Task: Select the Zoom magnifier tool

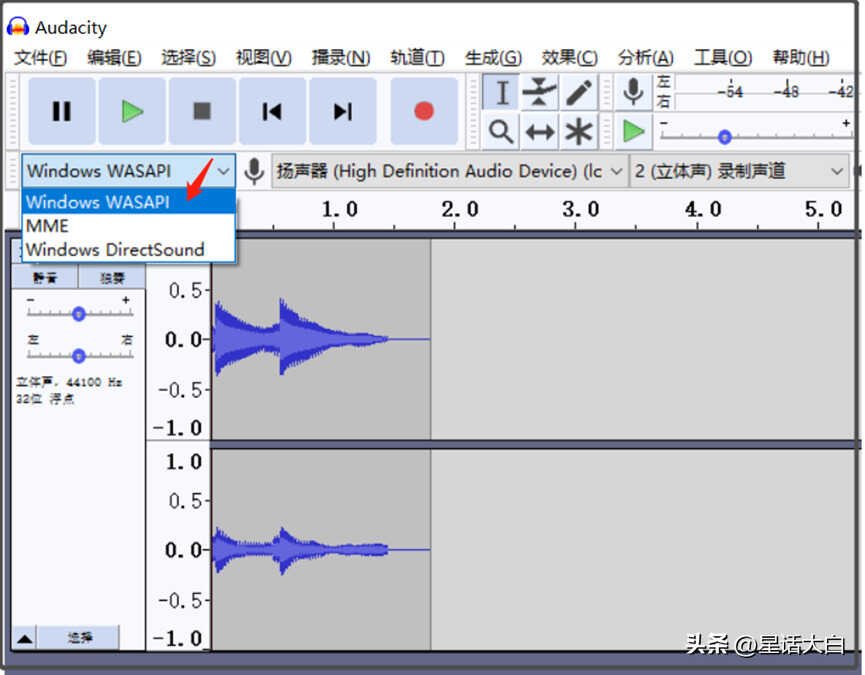Action: coord(501,132)
